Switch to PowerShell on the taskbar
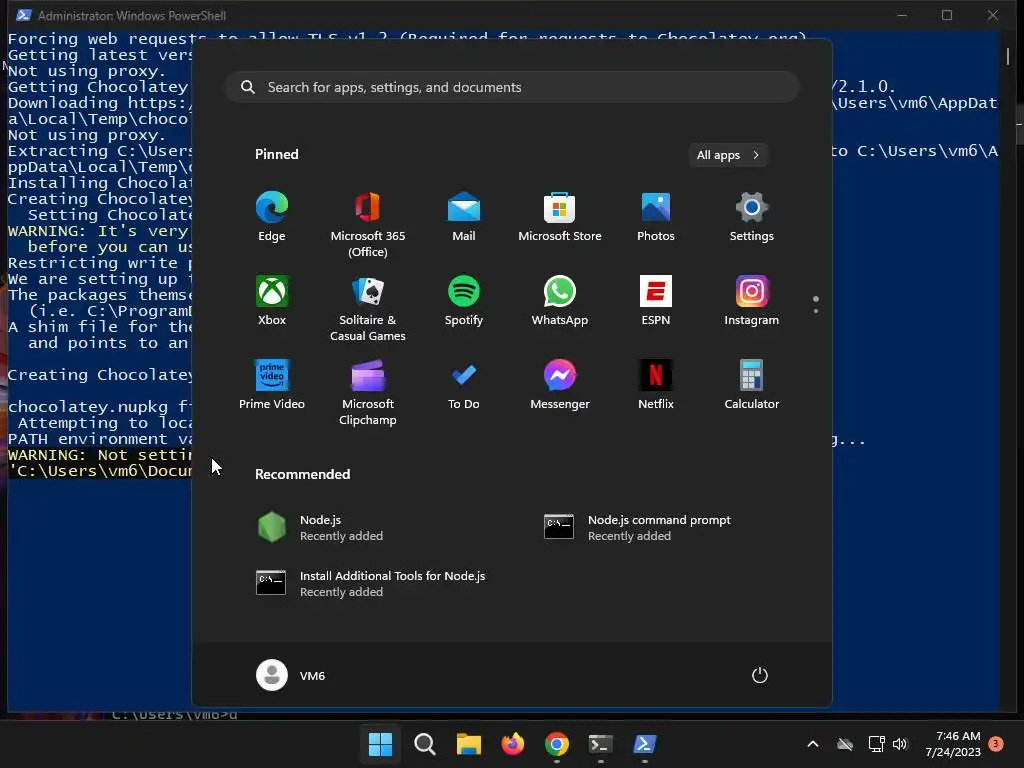 [x=645, y=744]
